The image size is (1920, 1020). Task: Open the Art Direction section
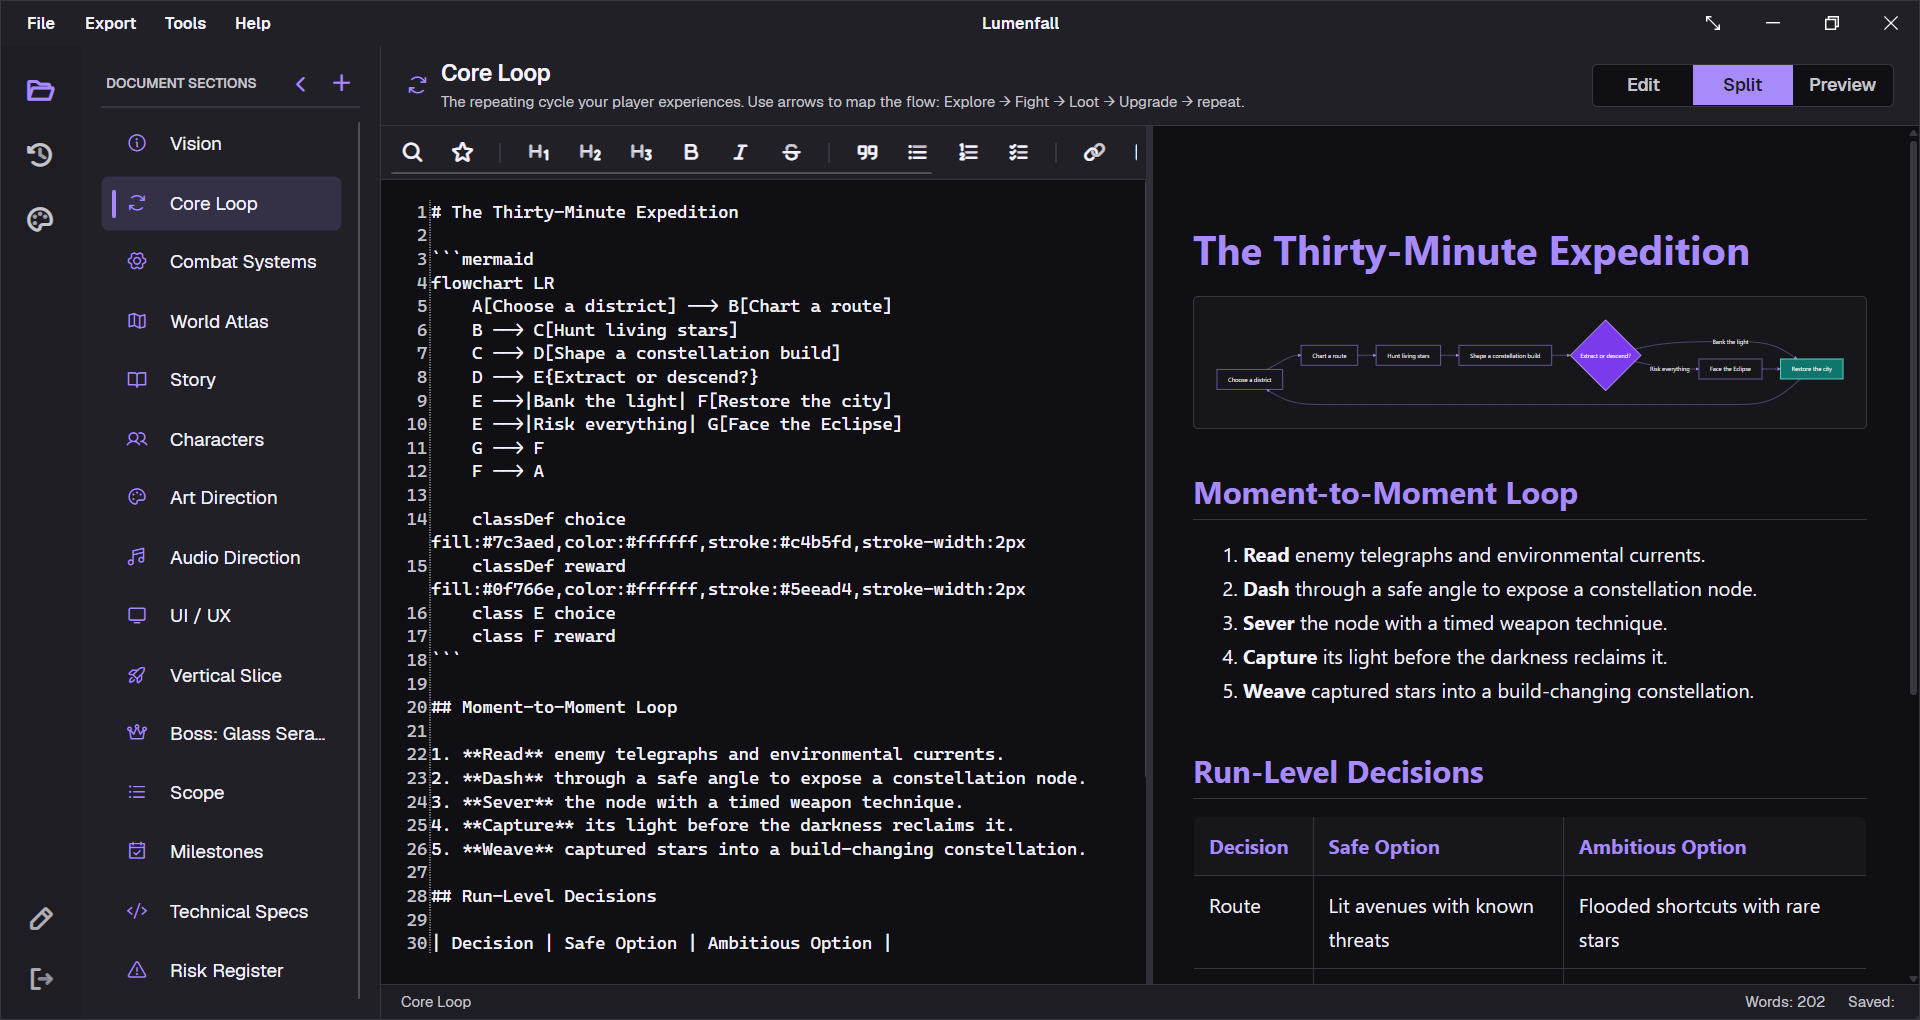[x=221, y=498]
